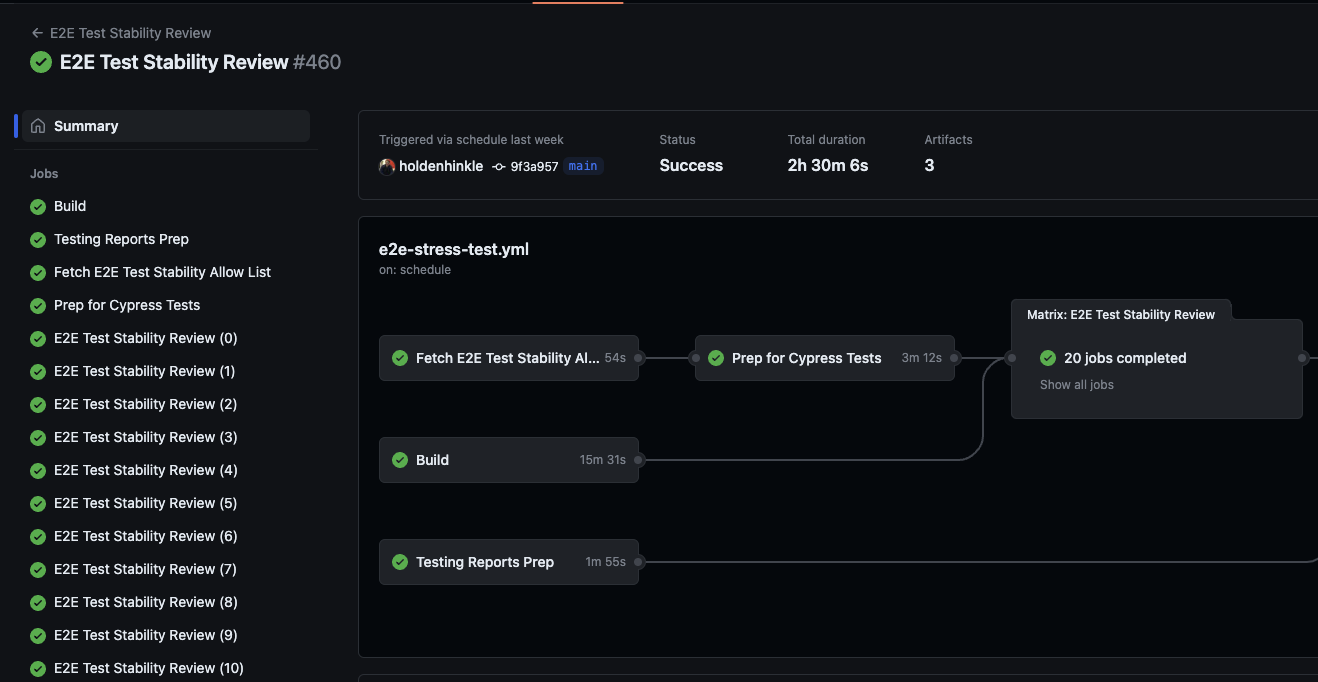Click the green check beside the workflow title

click(40, 62)
